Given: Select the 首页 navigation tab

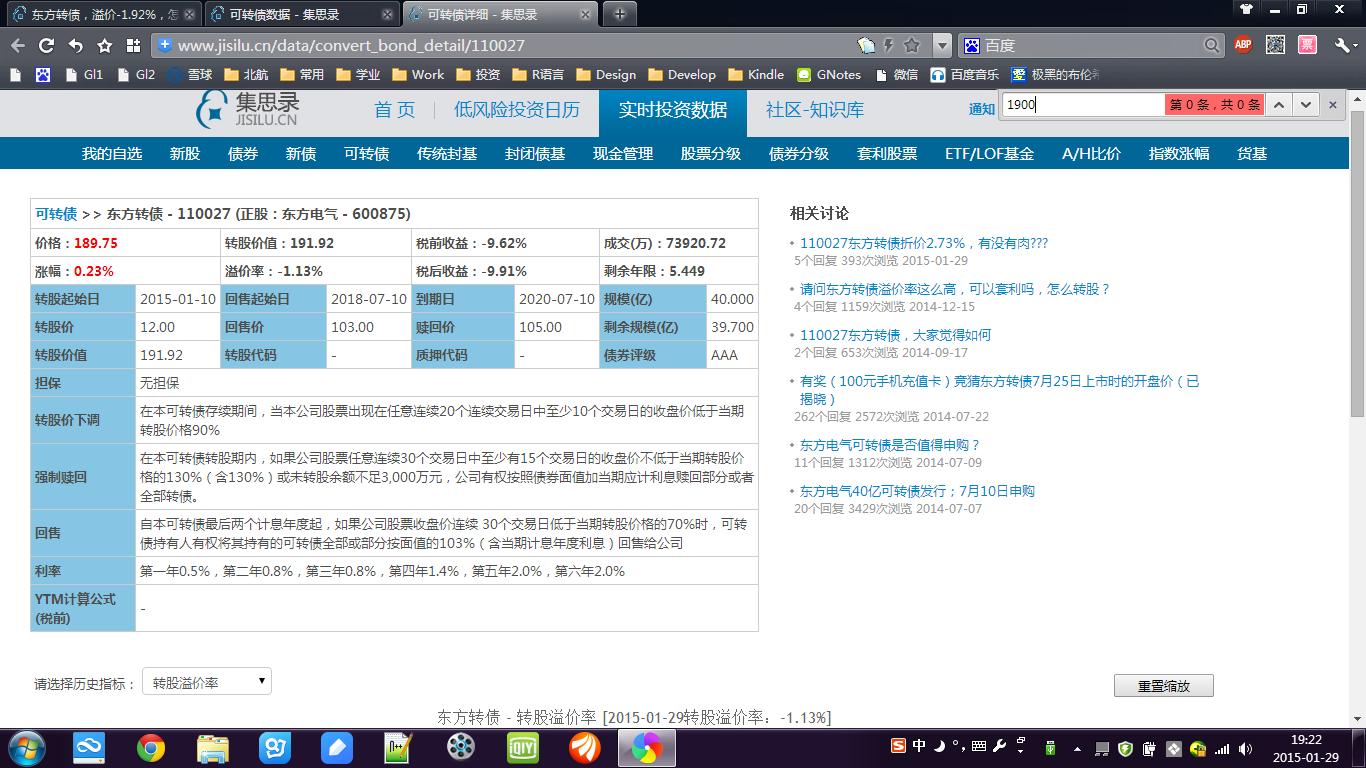Looking at the screenshot, I should pyautogui.click(x=395, y=110).
